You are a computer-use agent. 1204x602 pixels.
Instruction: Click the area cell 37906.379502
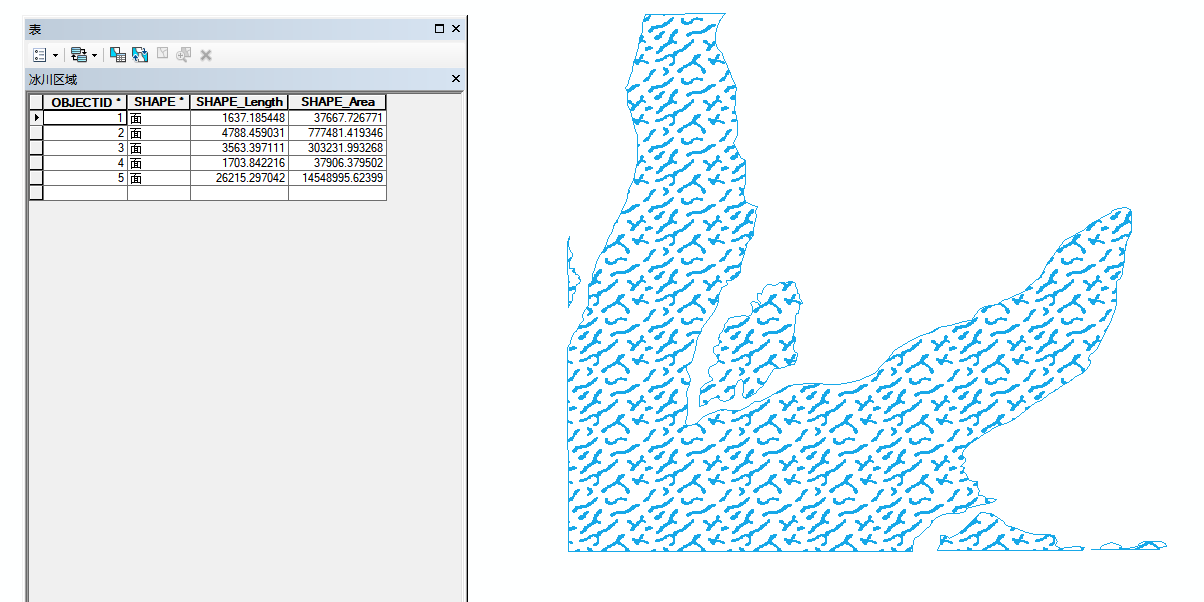click(337, 162)
